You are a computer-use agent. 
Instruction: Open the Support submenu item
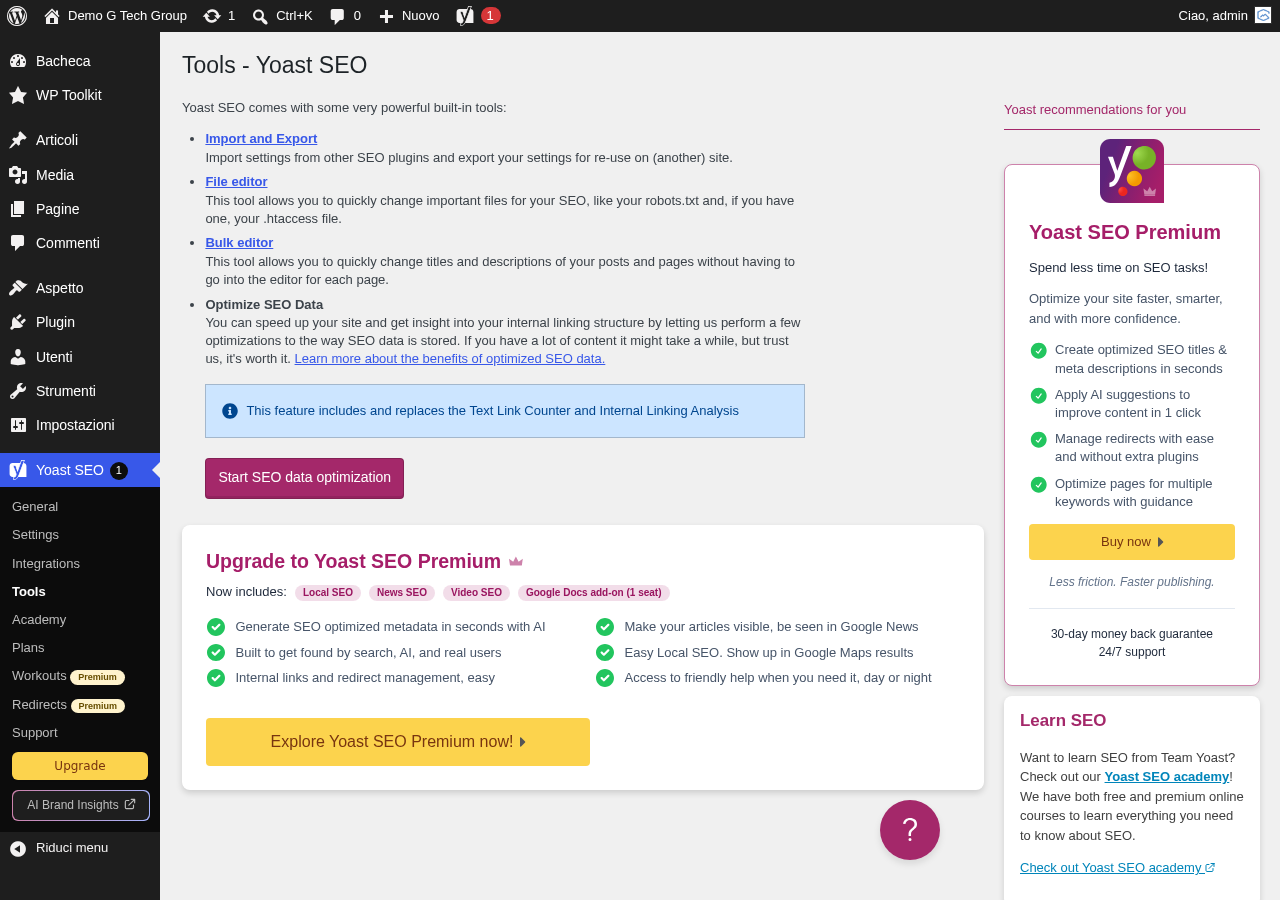pos(35,733)
